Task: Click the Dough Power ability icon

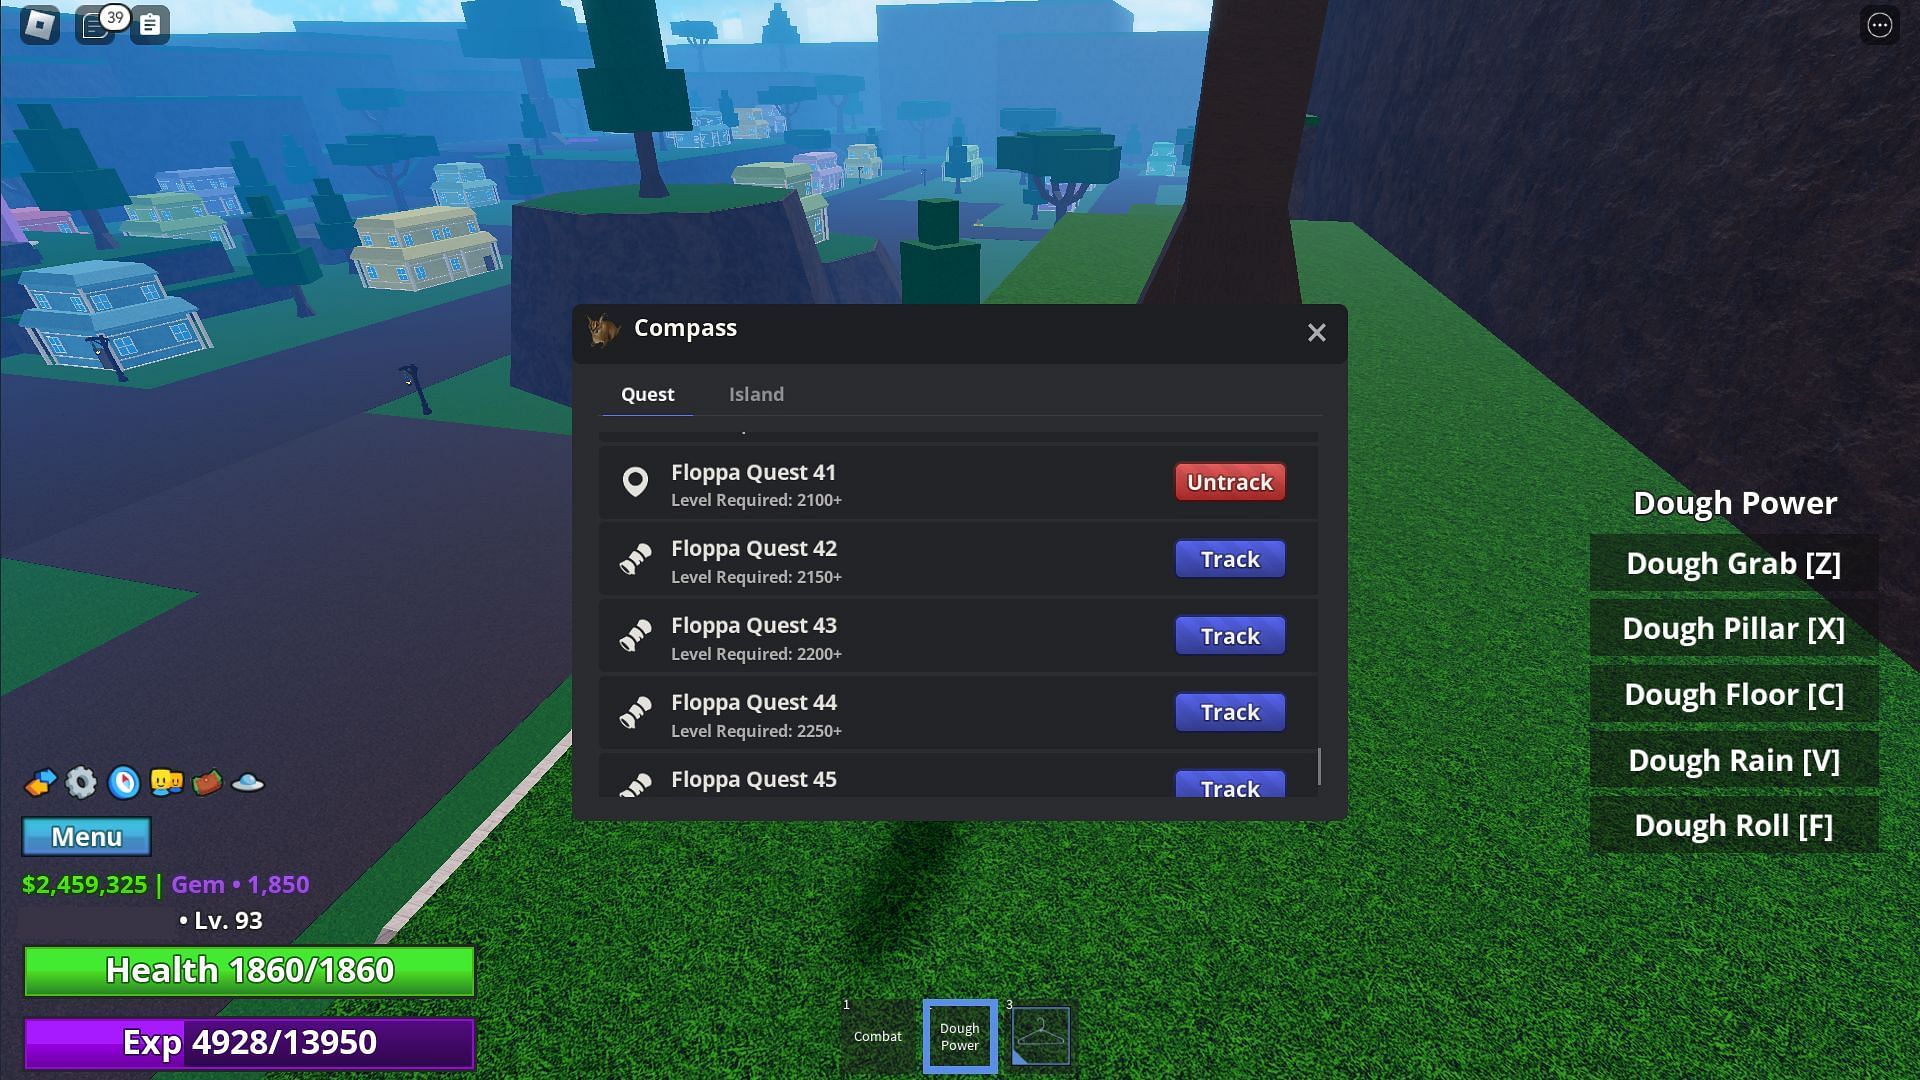Action: [959, 1036]
